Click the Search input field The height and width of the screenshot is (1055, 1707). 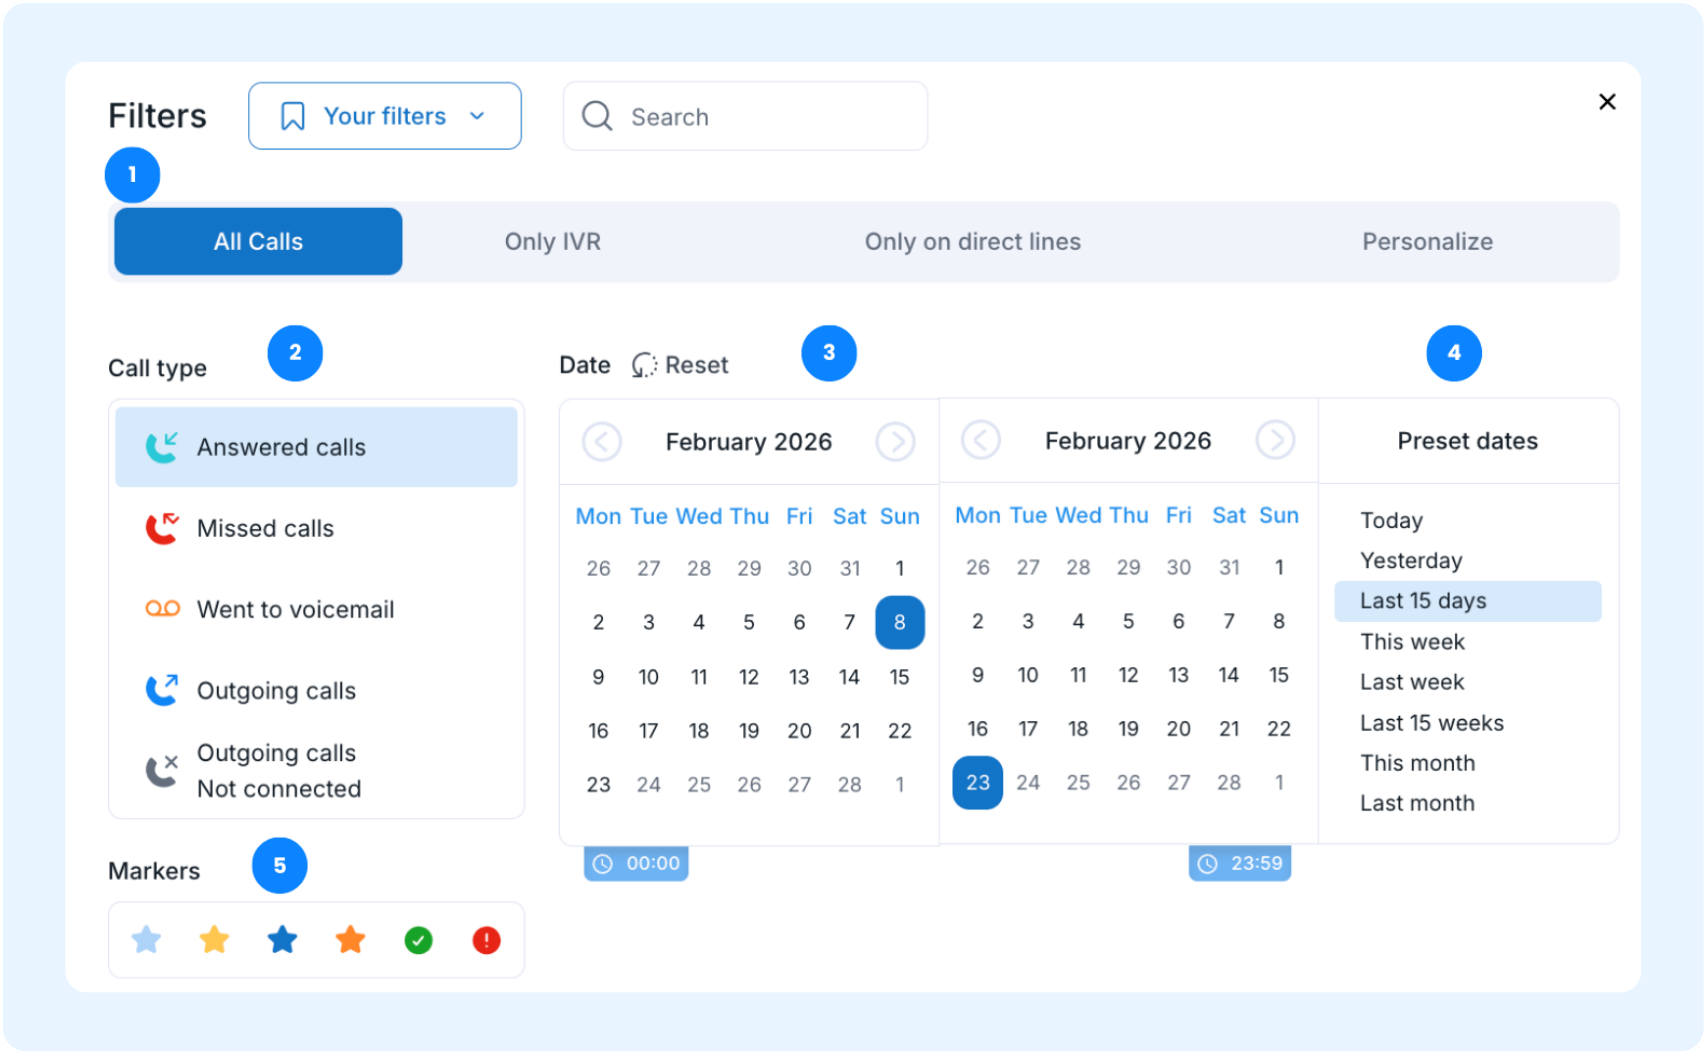click(745, 116)
